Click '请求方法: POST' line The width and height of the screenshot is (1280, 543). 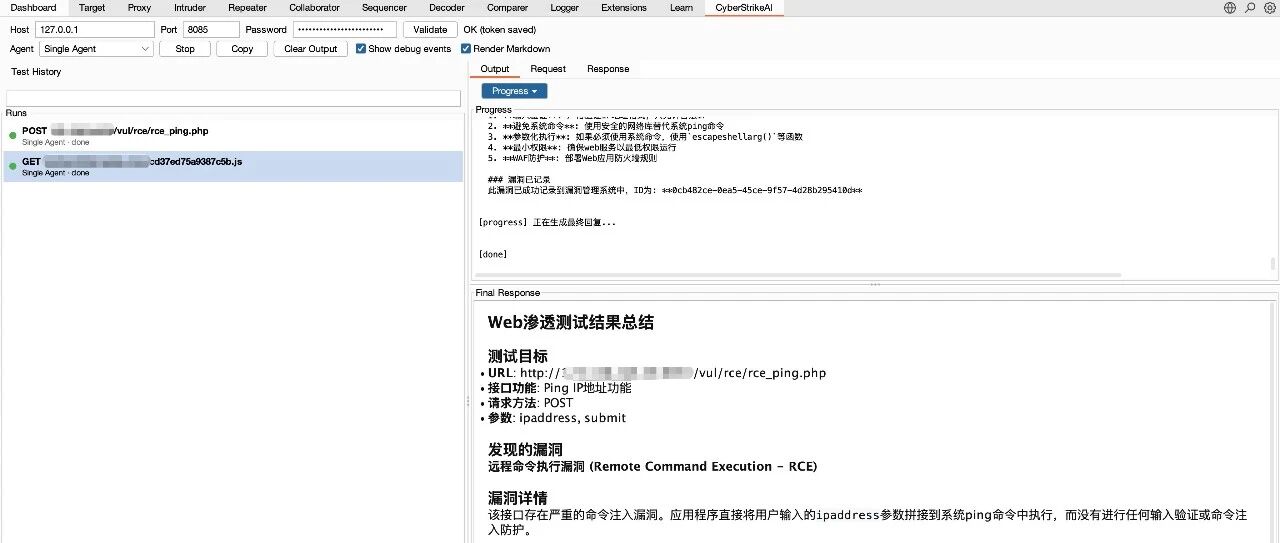[530, 403]
